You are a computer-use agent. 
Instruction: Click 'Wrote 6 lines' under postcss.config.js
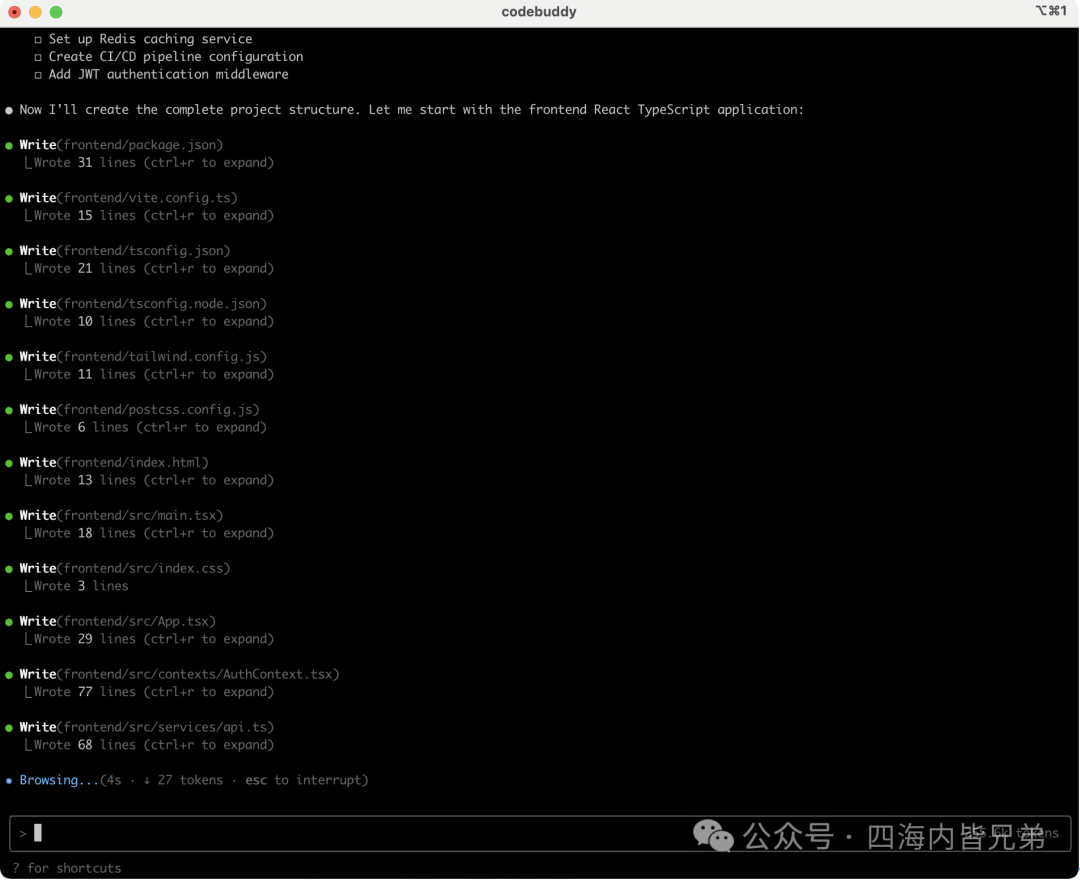81,428
